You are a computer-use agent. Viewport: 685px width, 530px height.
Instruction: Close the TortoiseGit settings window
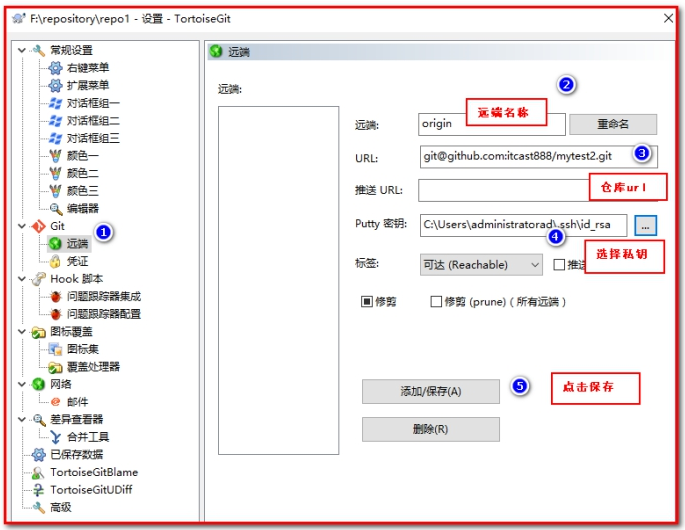tap(668, 18)
